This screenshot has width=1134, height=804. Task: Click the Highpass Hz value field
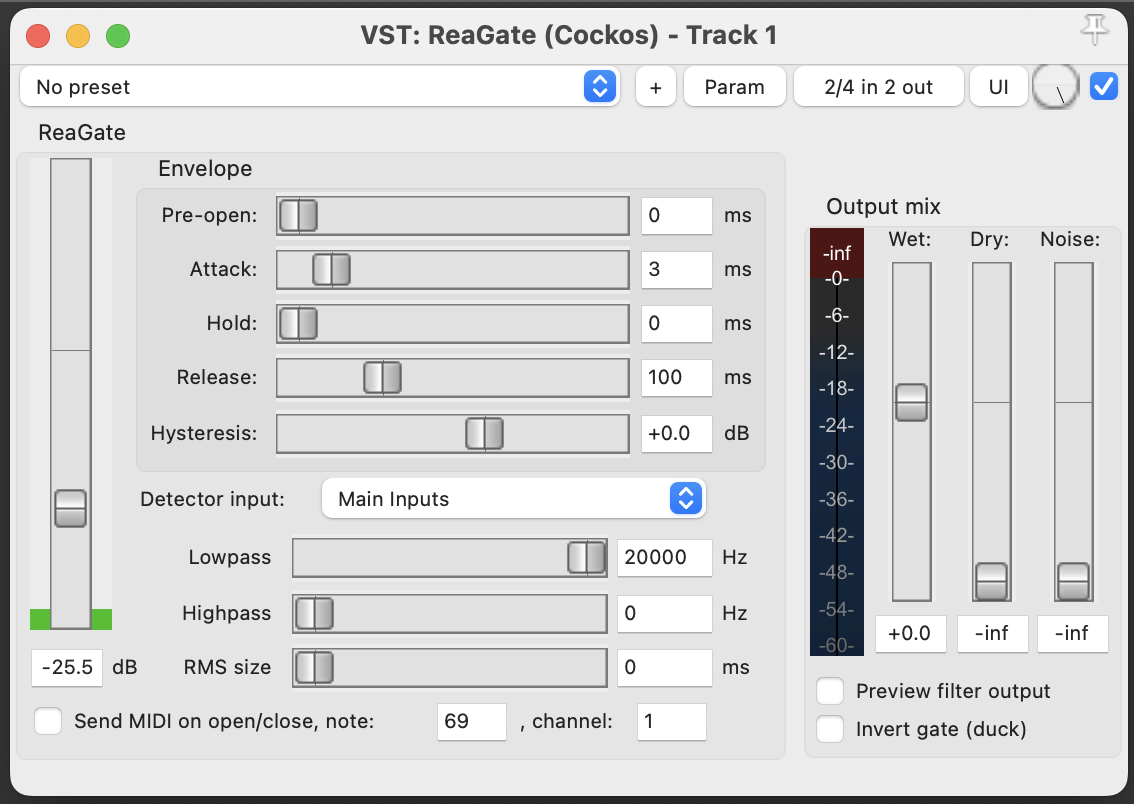point(664,614)
